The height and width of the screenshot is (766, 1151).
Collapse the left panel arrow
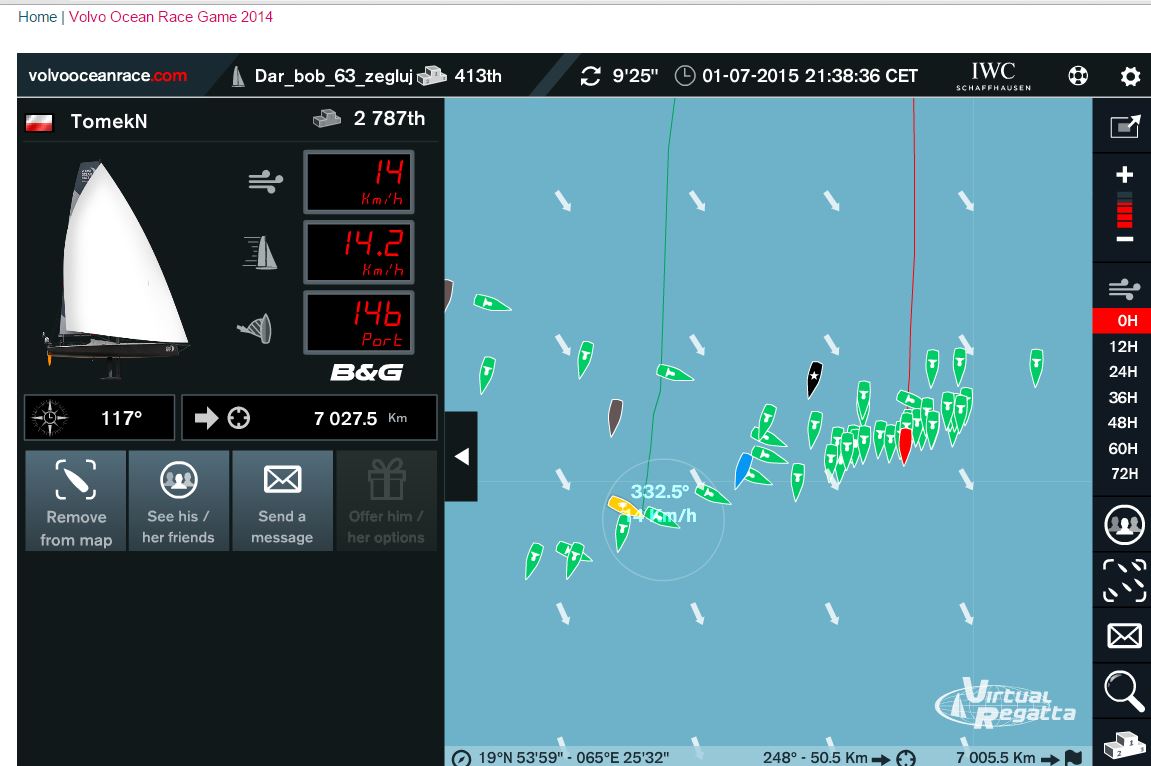[x=462, y=456]
